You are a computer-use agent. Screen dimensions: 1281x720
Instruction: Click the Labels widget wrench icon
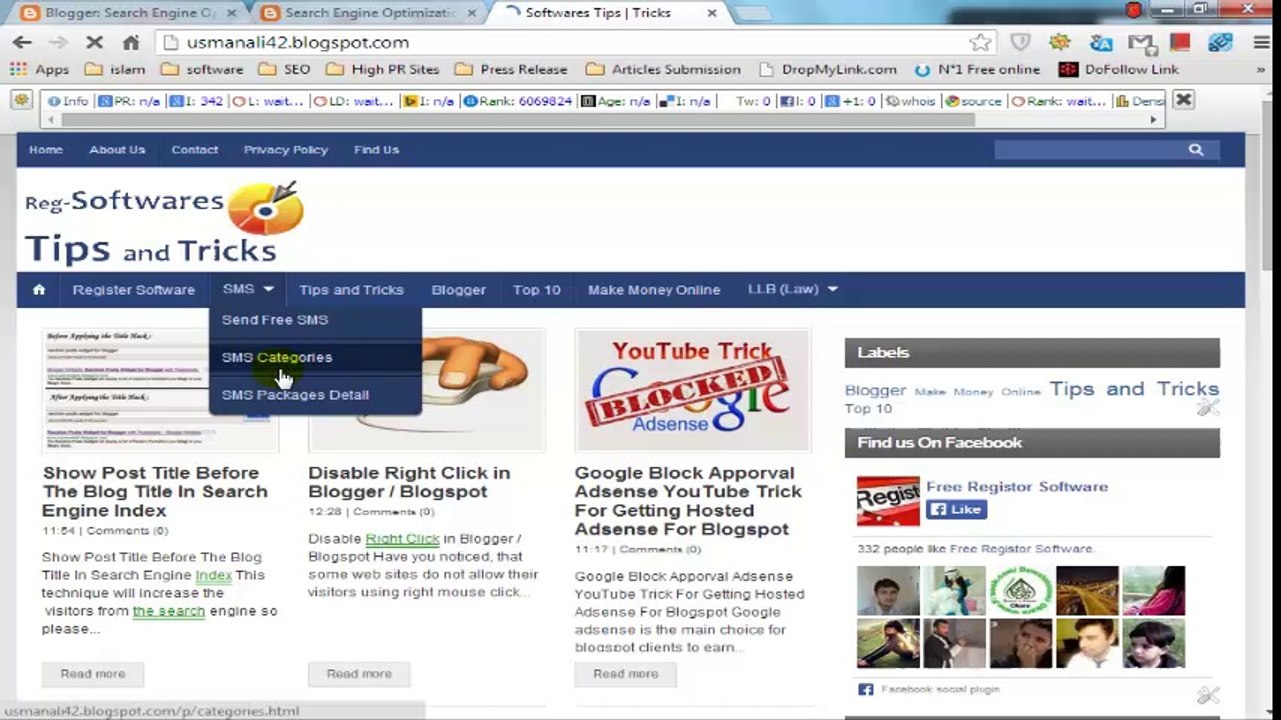pyautogui.click(x=1208, y=406)
